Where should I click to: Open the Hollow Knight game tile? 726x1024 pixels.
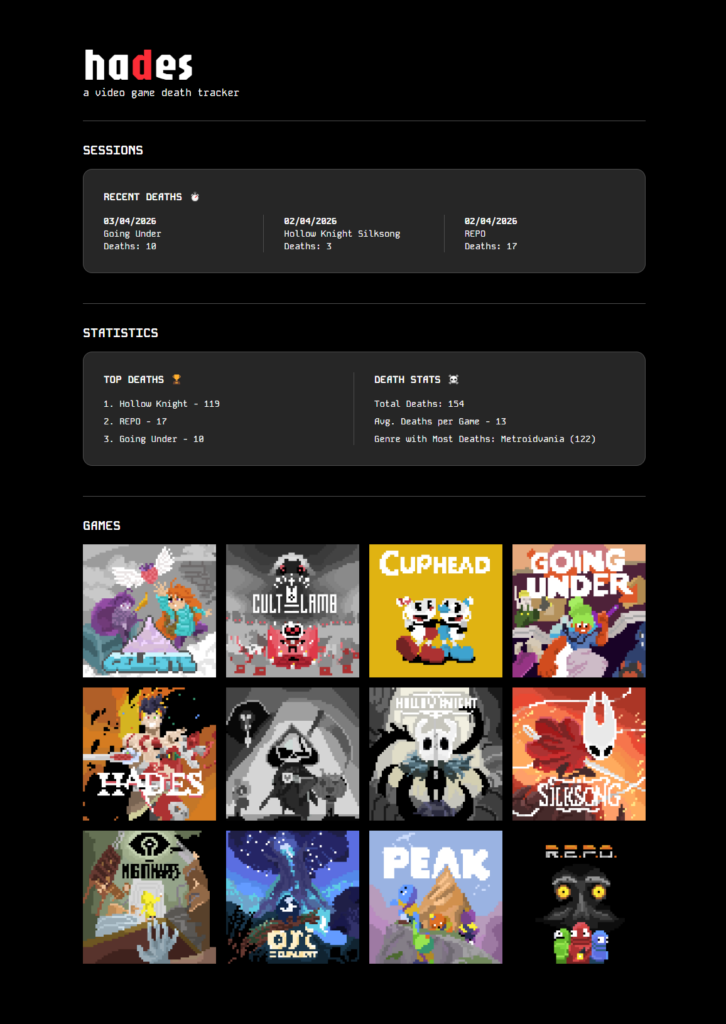click(x=435, y=753)
